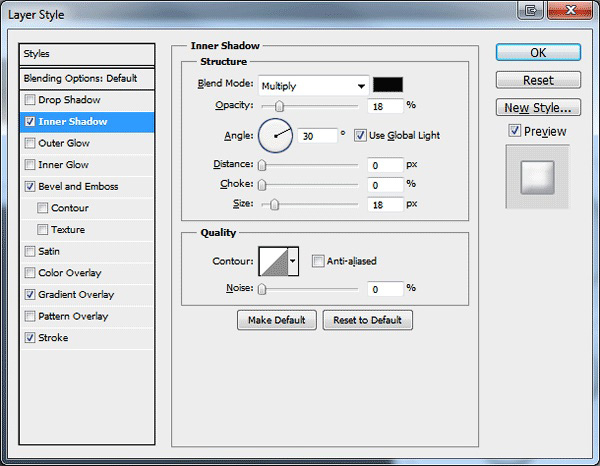Open the Styles section in the list
Viewport: 600px width, 466px height.
pyautogui.click(x=87, y=54)
